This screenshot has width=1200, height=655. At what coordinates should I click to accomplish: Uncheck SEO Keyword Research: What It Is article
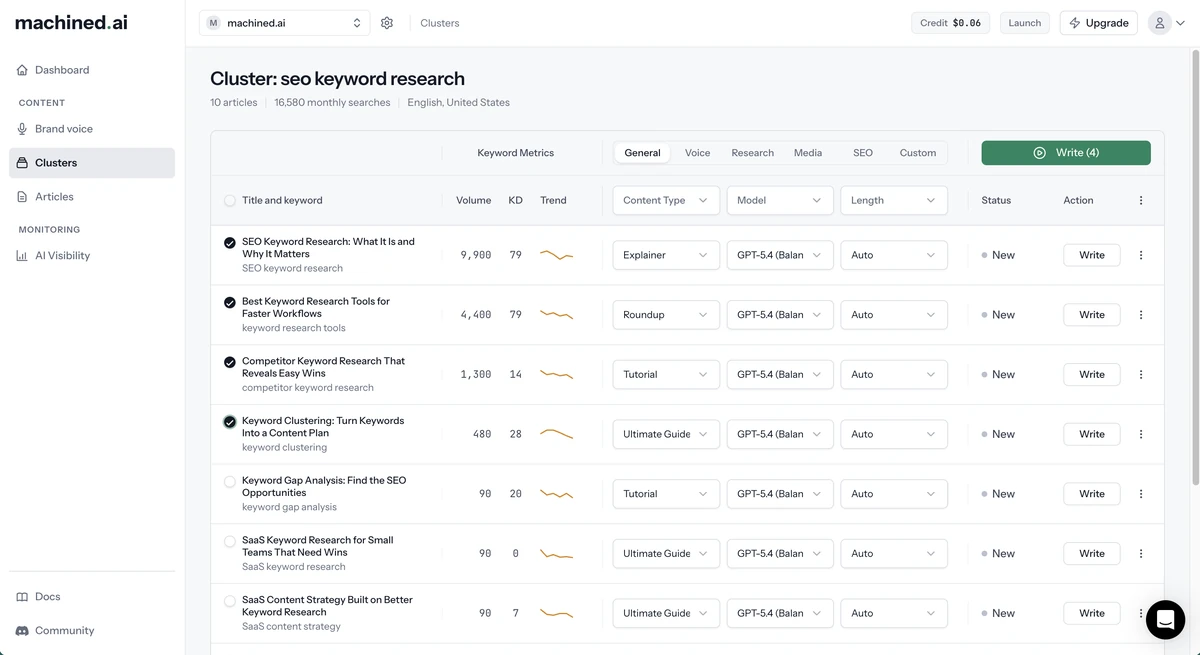[x=230, y=242]
